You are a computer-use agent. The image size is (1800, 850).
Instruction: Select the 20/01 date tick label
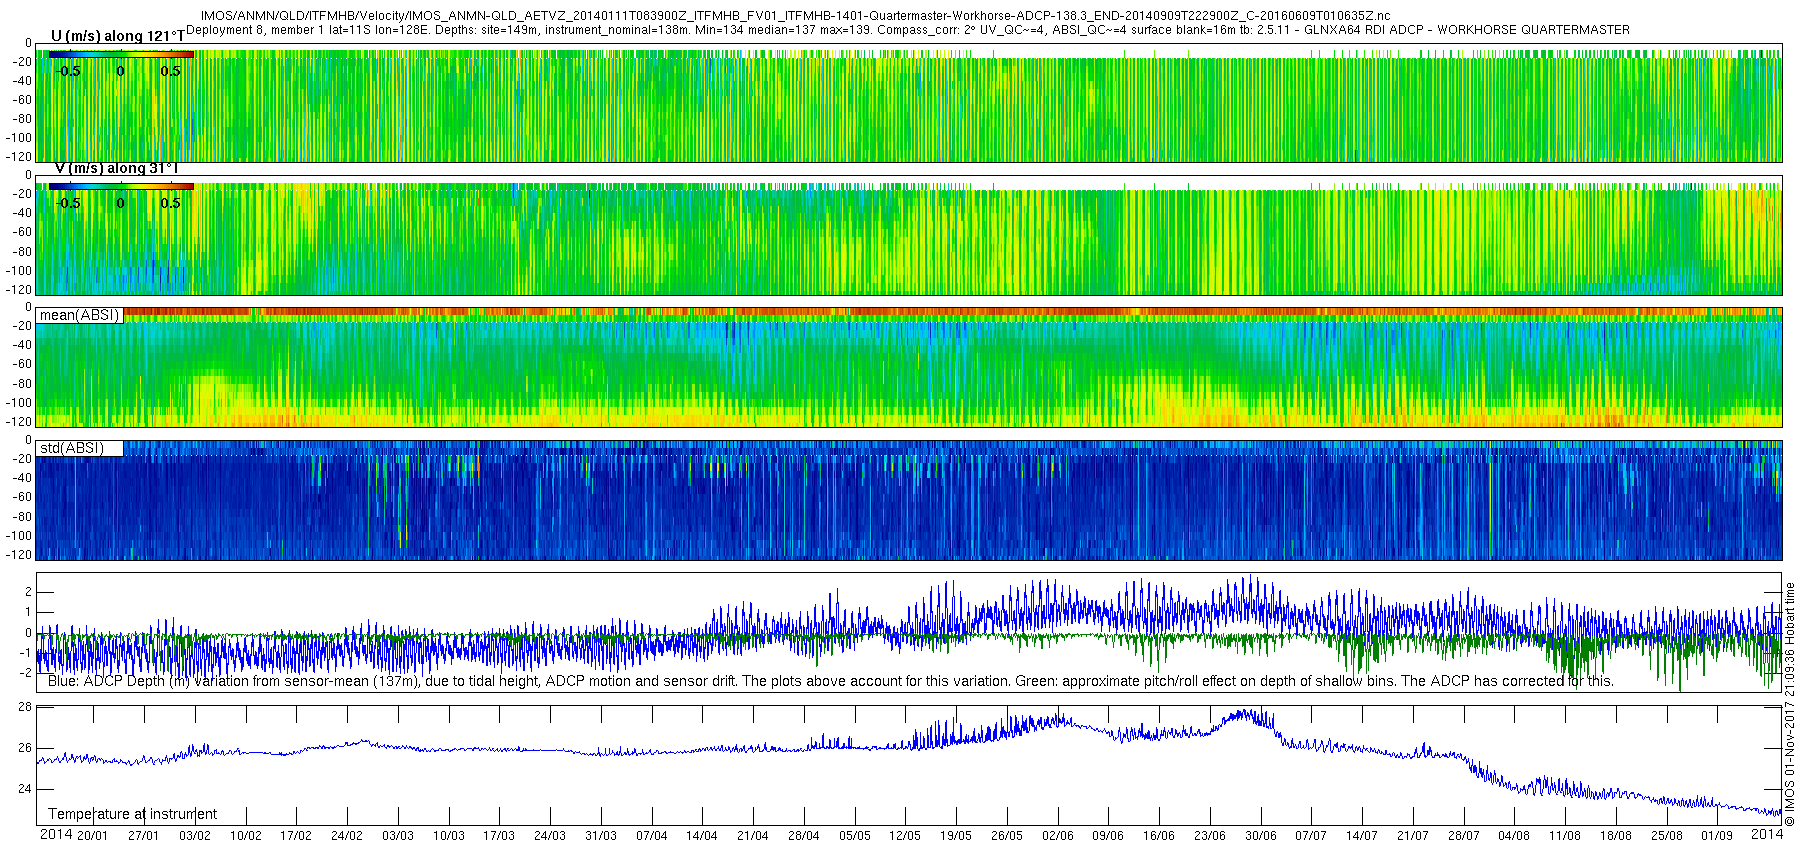(x=92, y=836)
